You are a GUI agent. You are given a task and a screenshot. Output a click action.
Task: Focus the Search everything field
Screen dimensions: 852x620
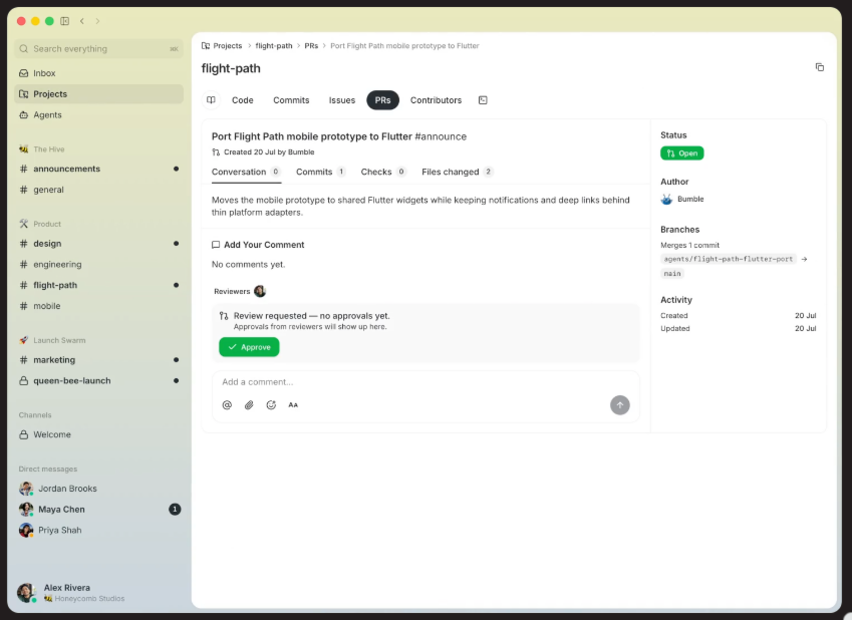(x=99, y=49)
